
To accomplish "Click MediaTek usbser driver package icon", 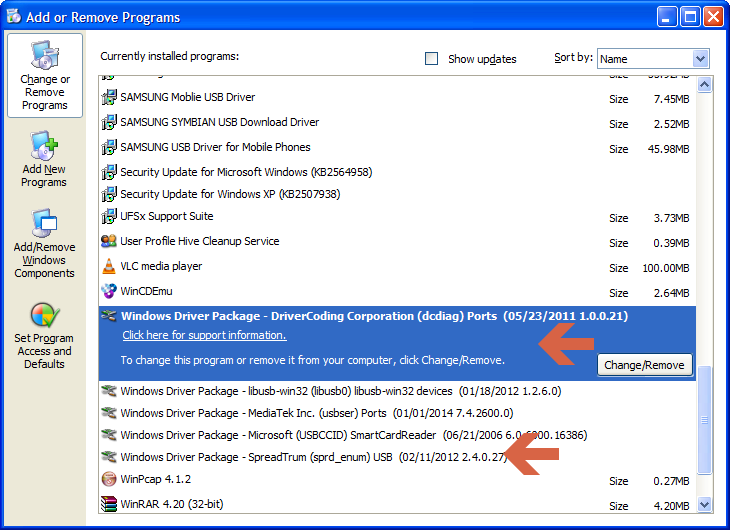I will point(109,413).
